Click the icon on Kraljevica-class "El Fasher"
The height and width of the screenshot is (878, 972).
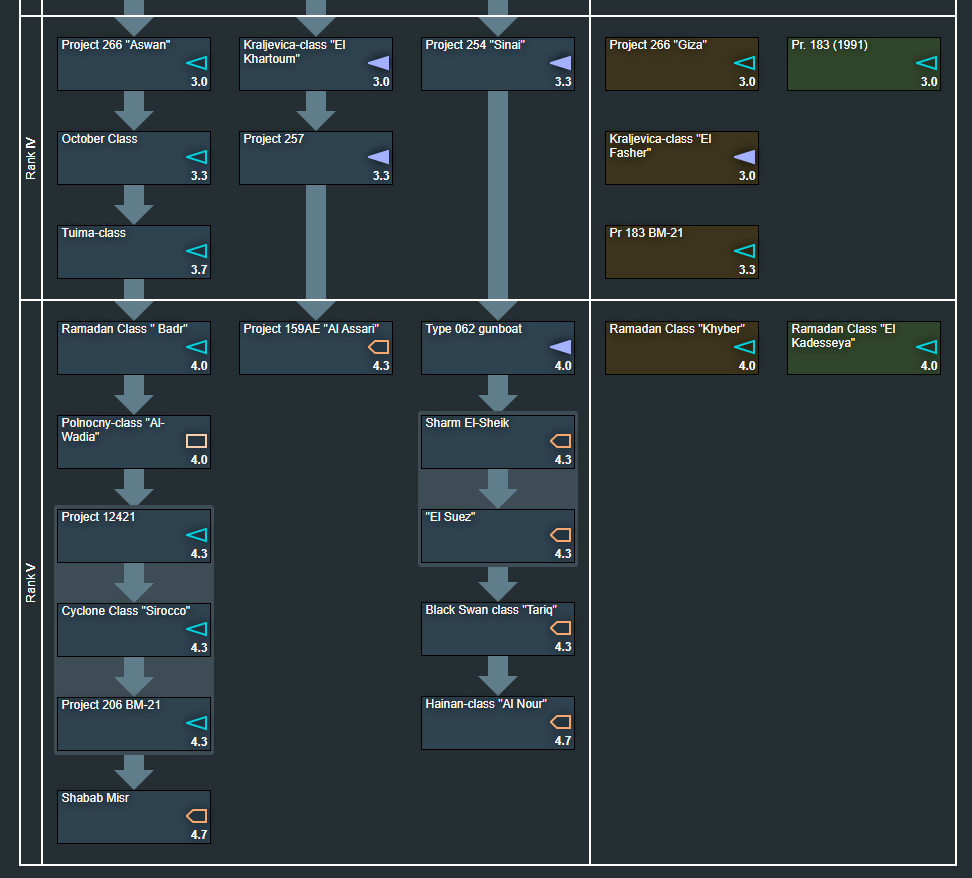744,157
